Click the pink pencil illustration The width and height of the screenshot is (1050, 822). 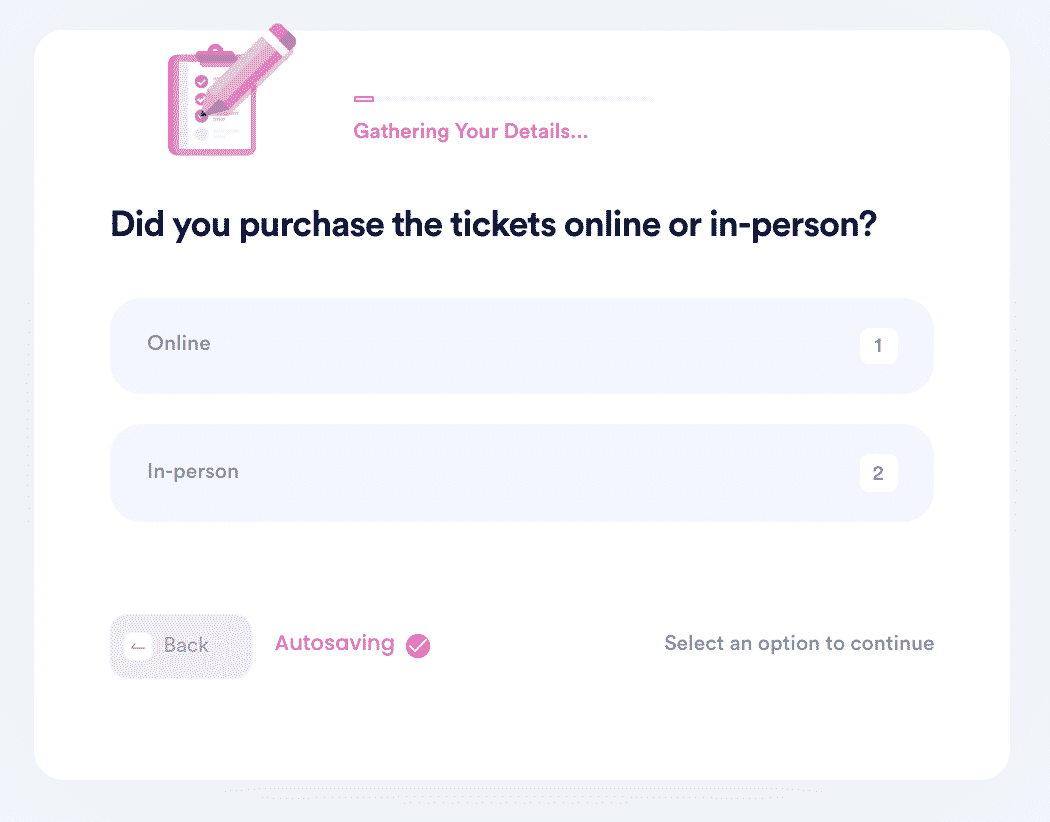click(248, 70)
